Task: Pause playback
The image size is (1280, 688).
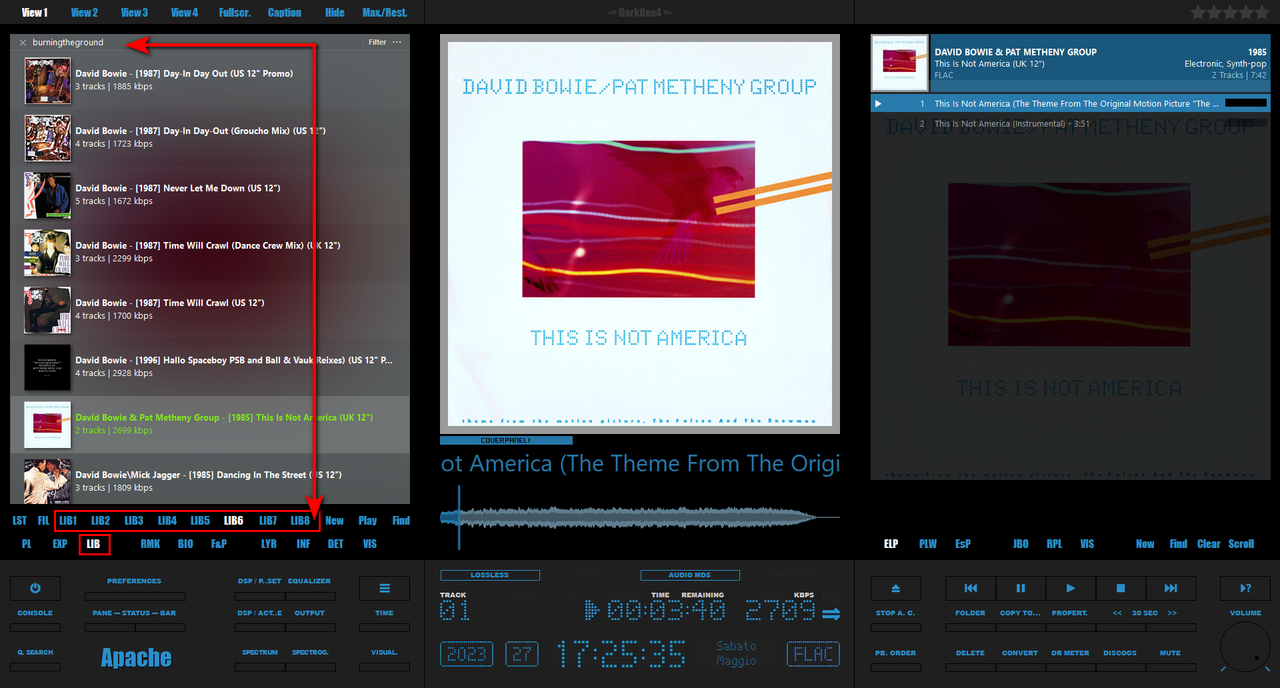Action: 1021,589
